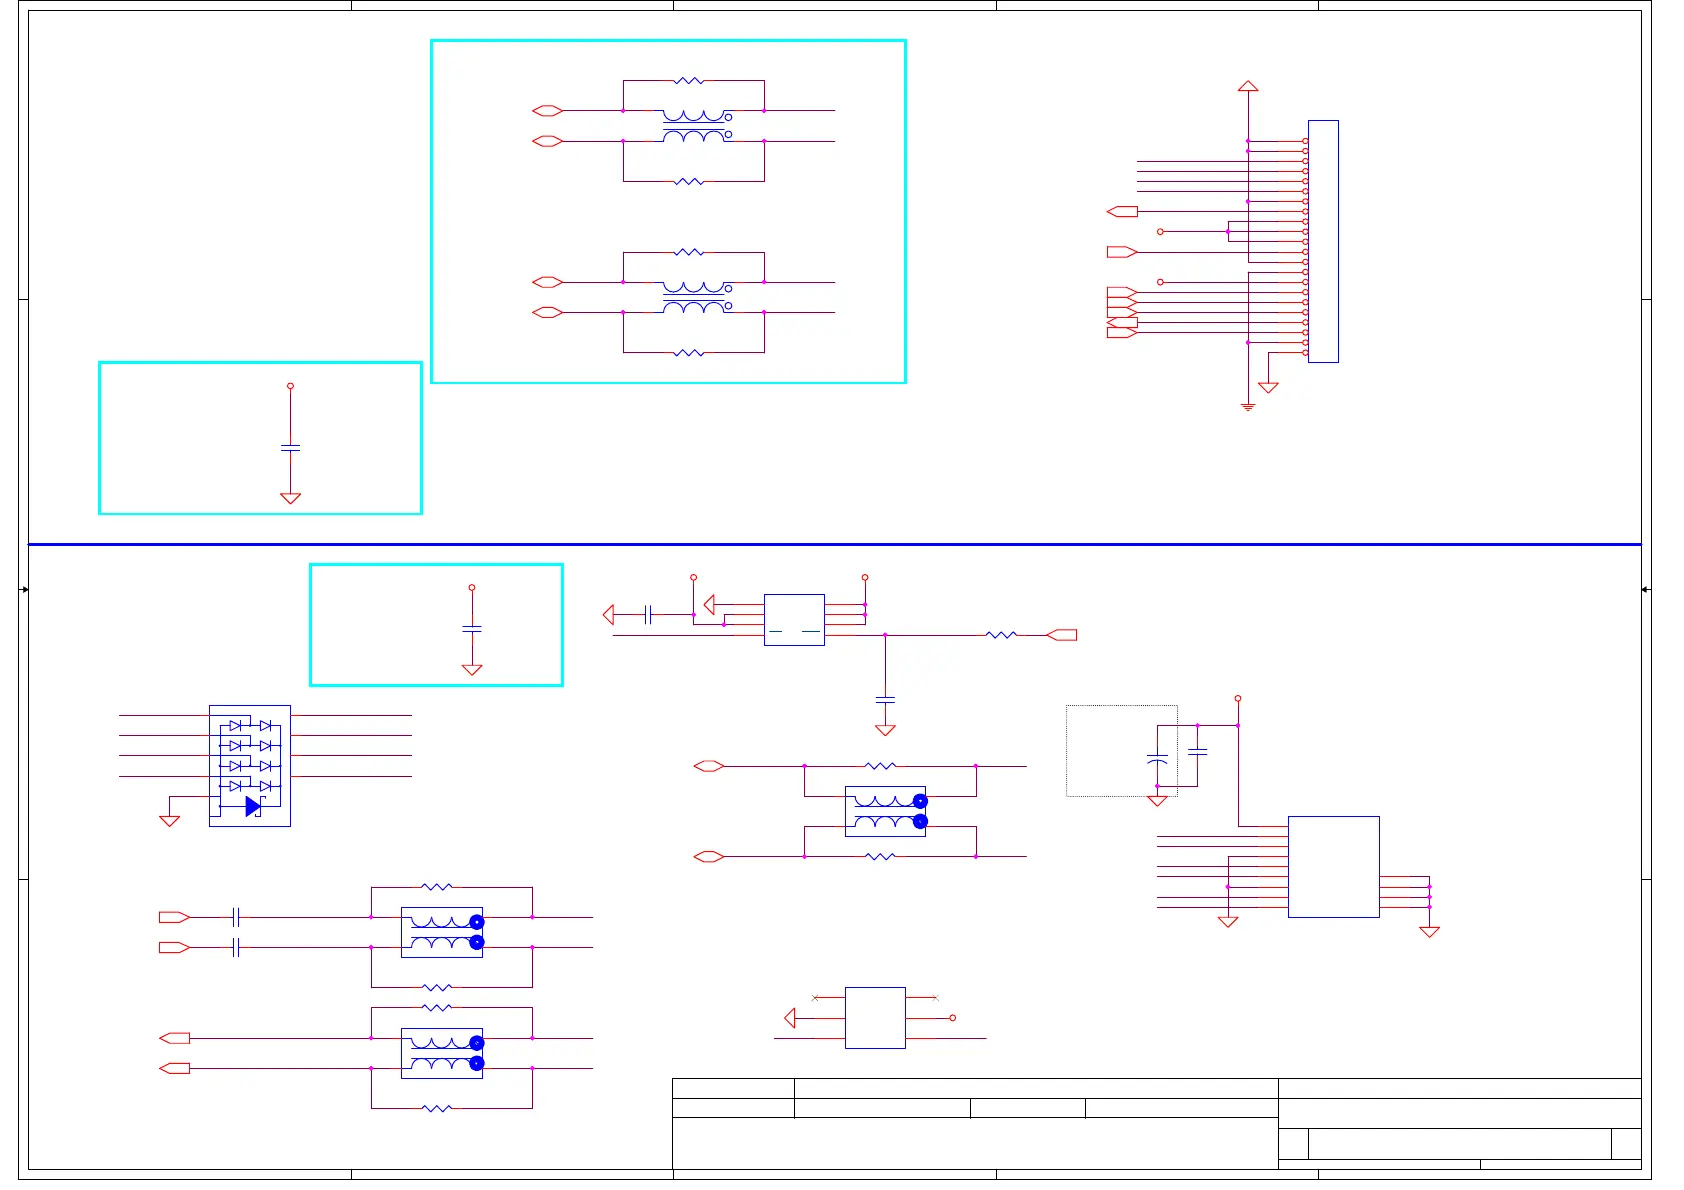Select the lower choke in the large cyan box
1684x1190 pixels.
697,298
